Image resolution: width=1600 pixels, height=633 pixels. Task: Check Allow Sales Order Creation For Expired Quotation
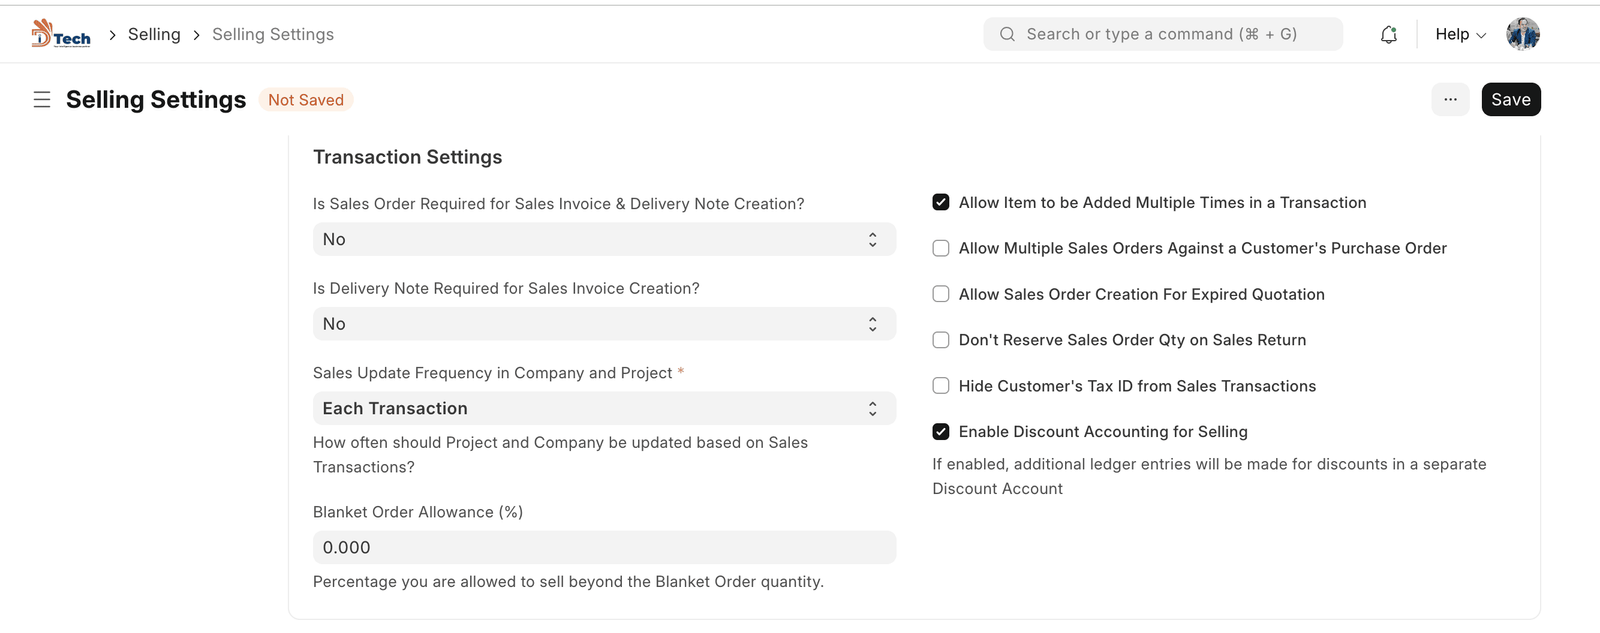941,294
